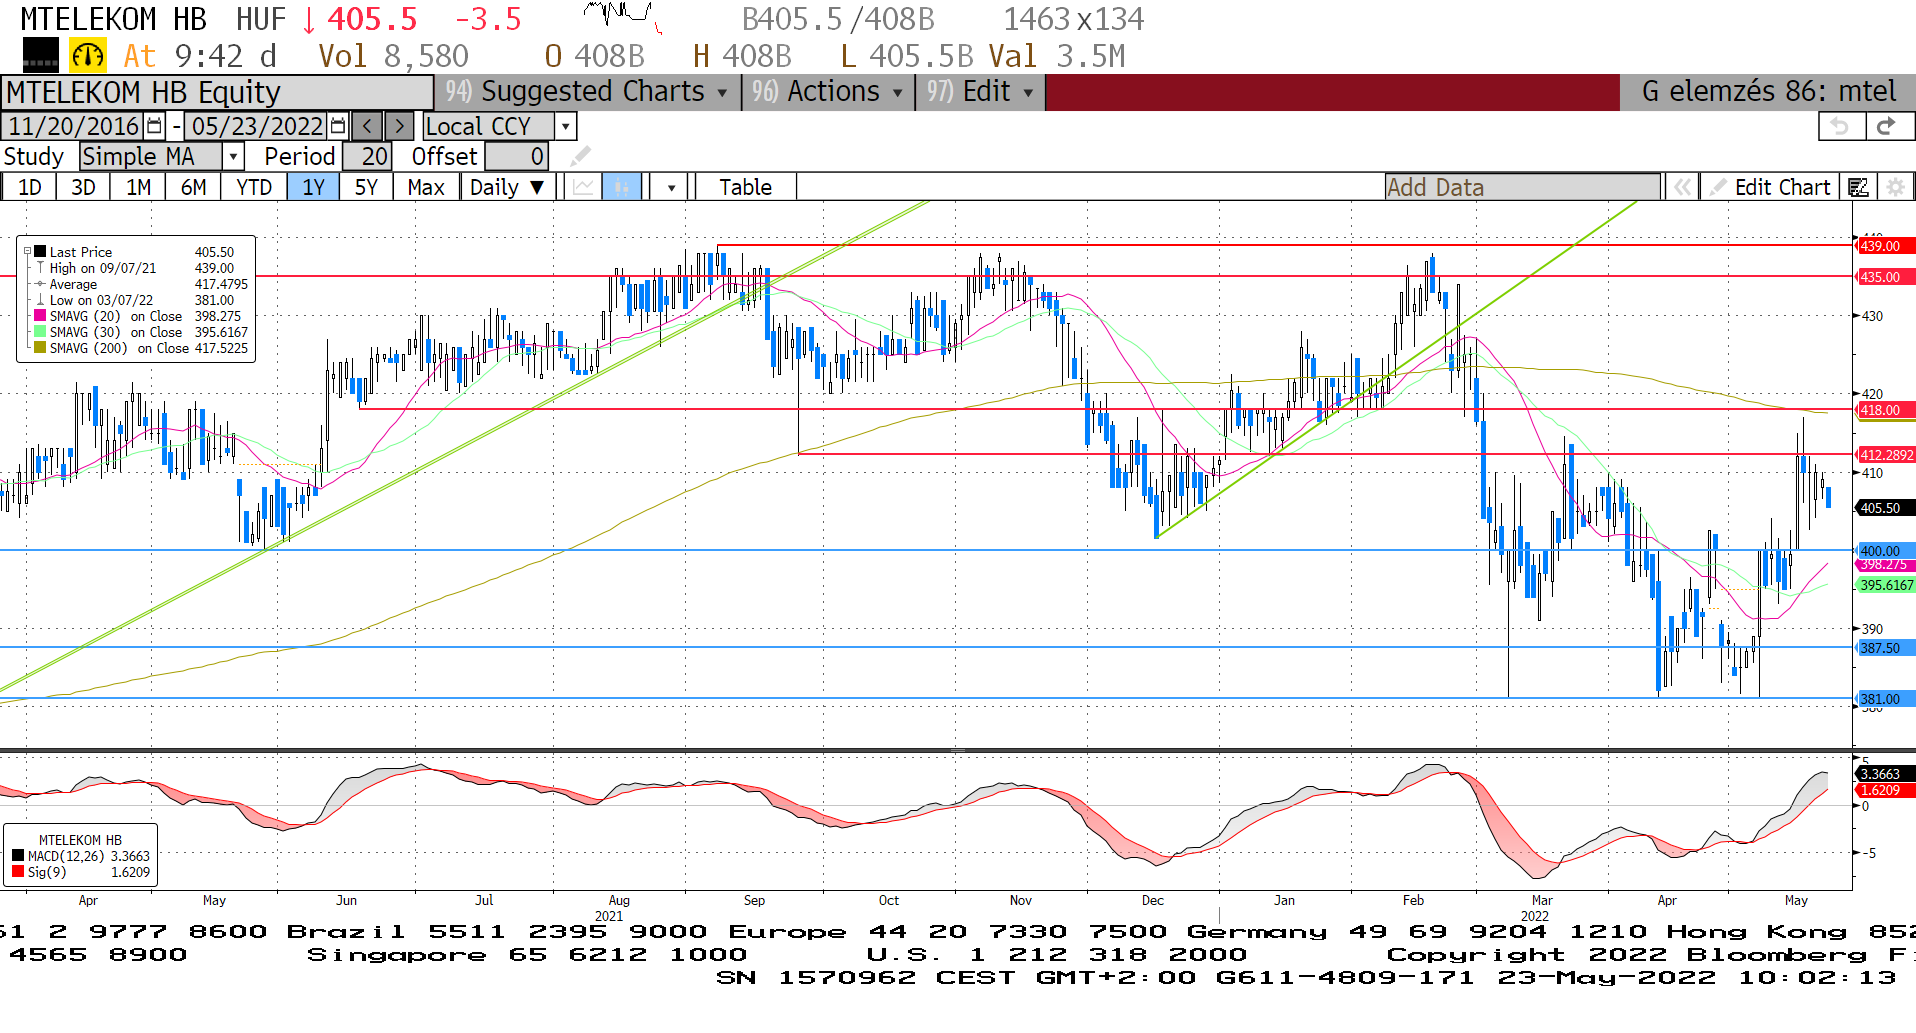Click the Offset input field
The height and width of the screenshot is (1033, 1916).
(516, 156)
